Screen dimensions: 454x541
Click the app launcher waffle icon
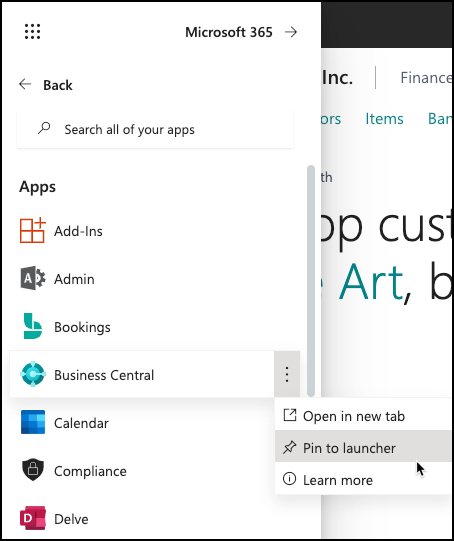pos(32,32)
